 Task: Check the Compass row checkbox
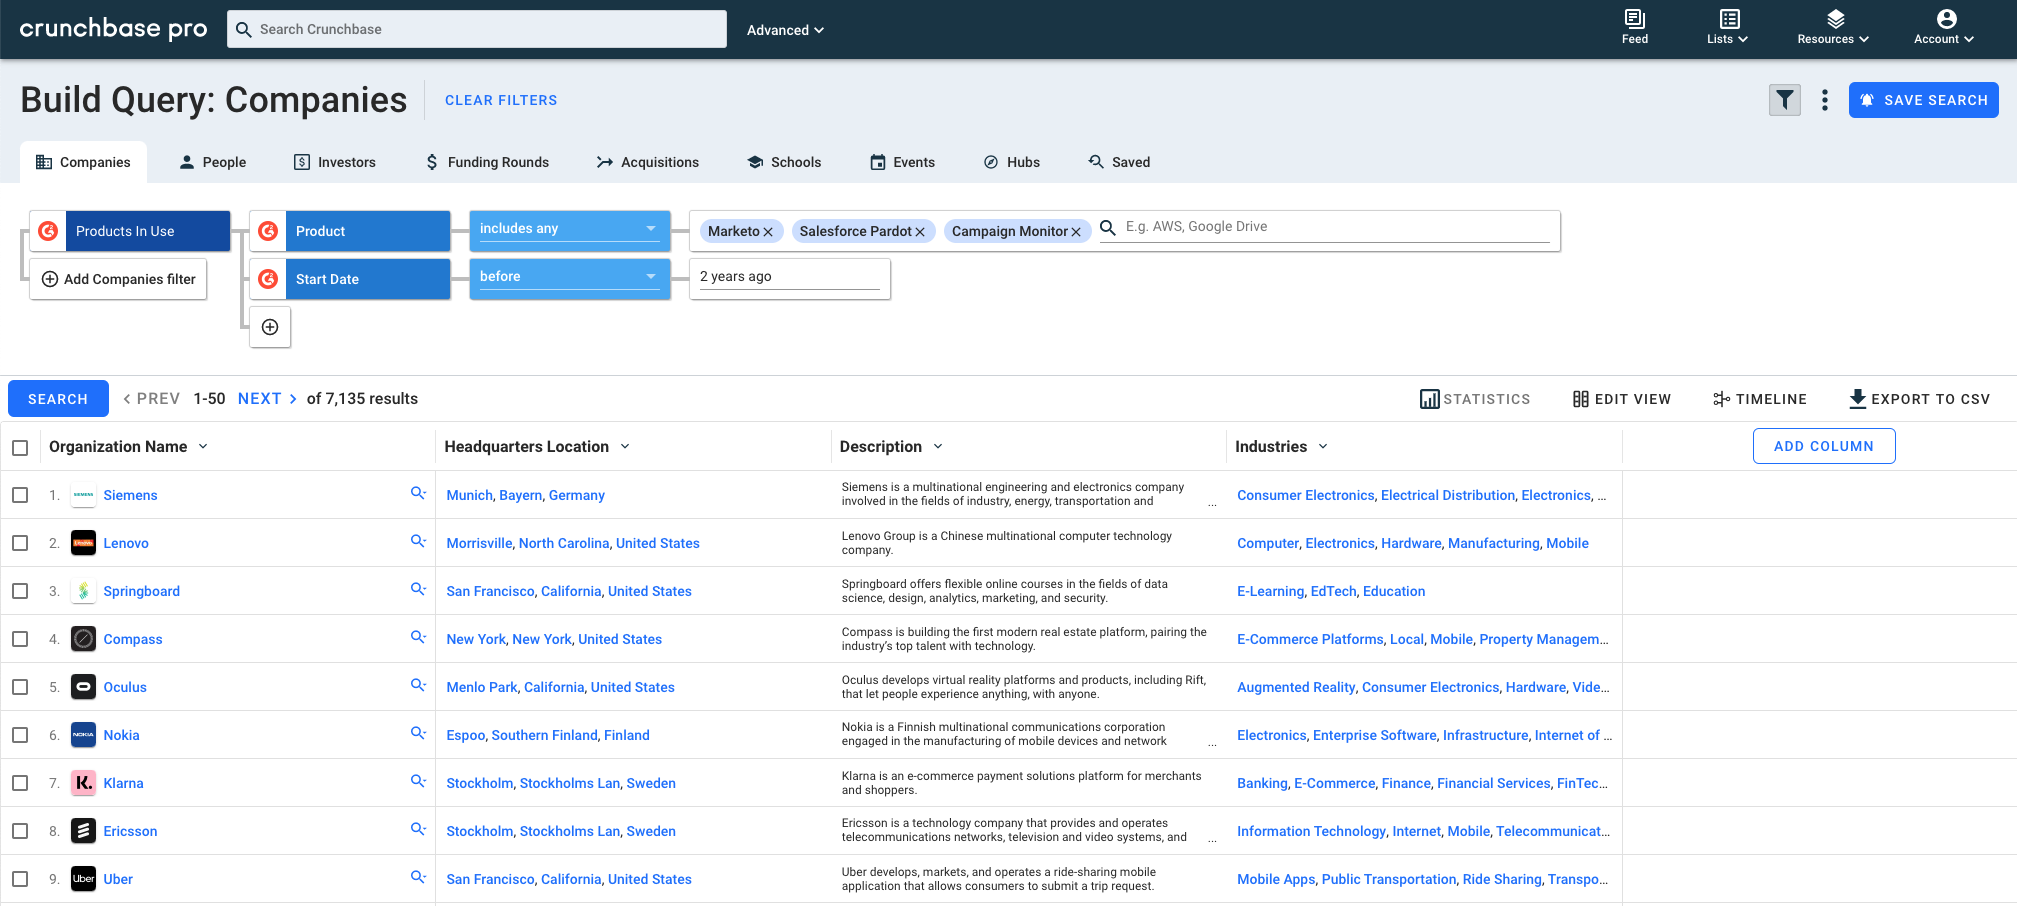tap(20, 639)
